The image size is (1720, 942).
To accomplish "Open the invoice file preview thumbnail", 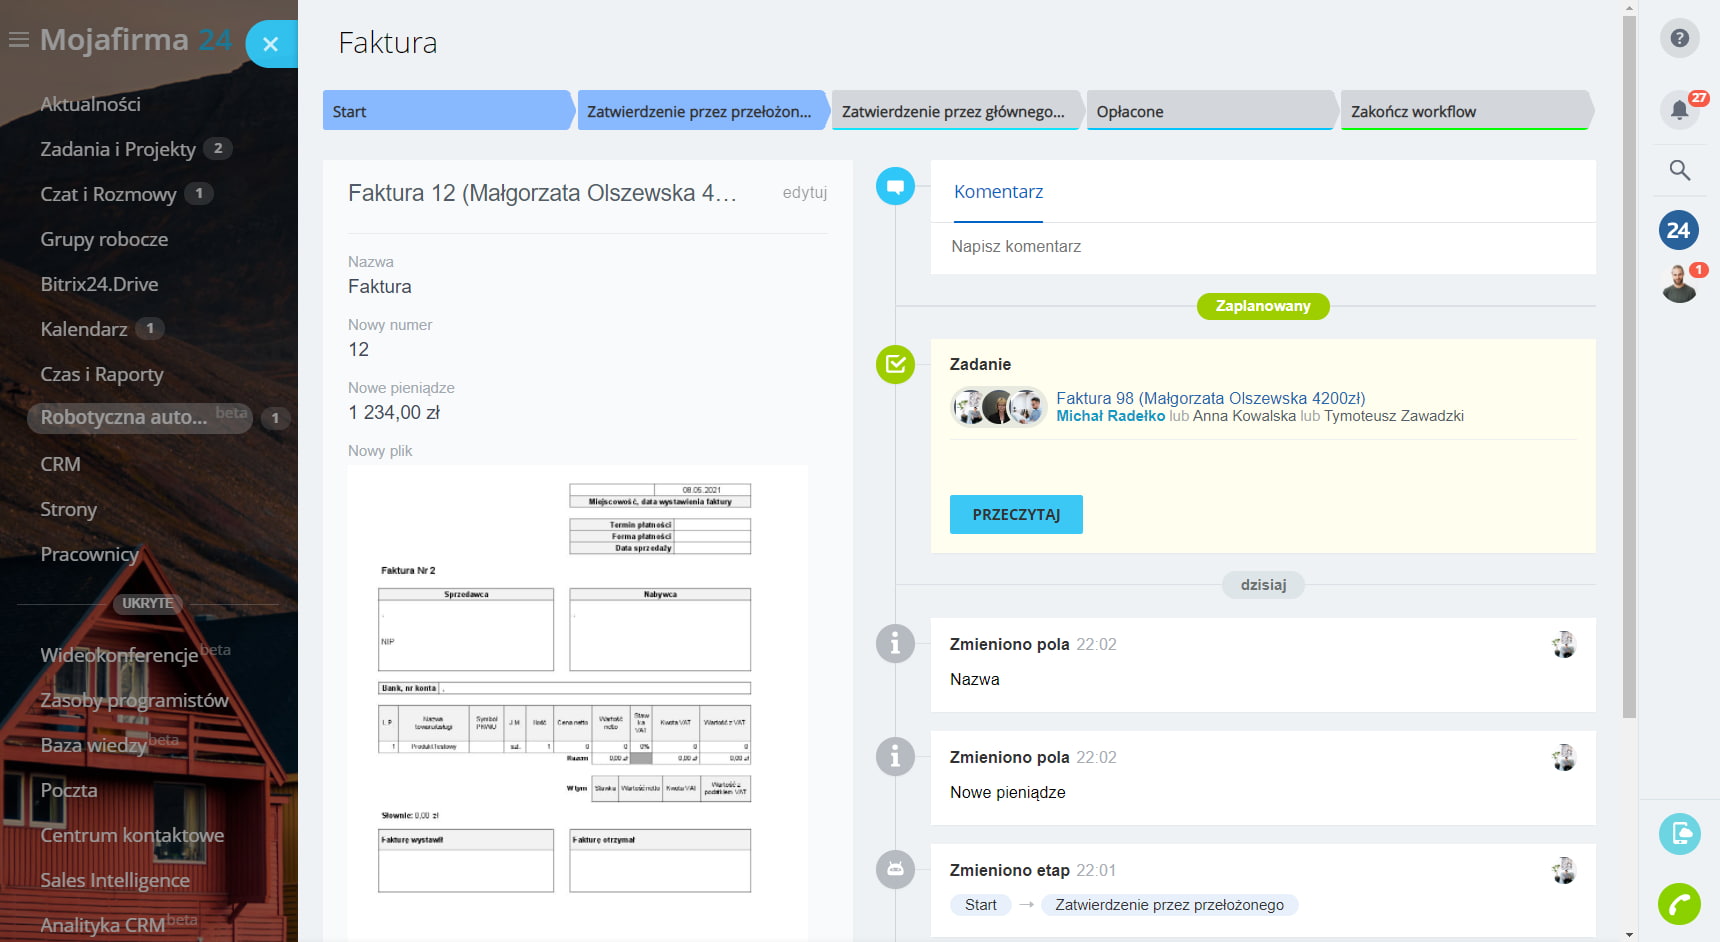I will tap(577, 700).
